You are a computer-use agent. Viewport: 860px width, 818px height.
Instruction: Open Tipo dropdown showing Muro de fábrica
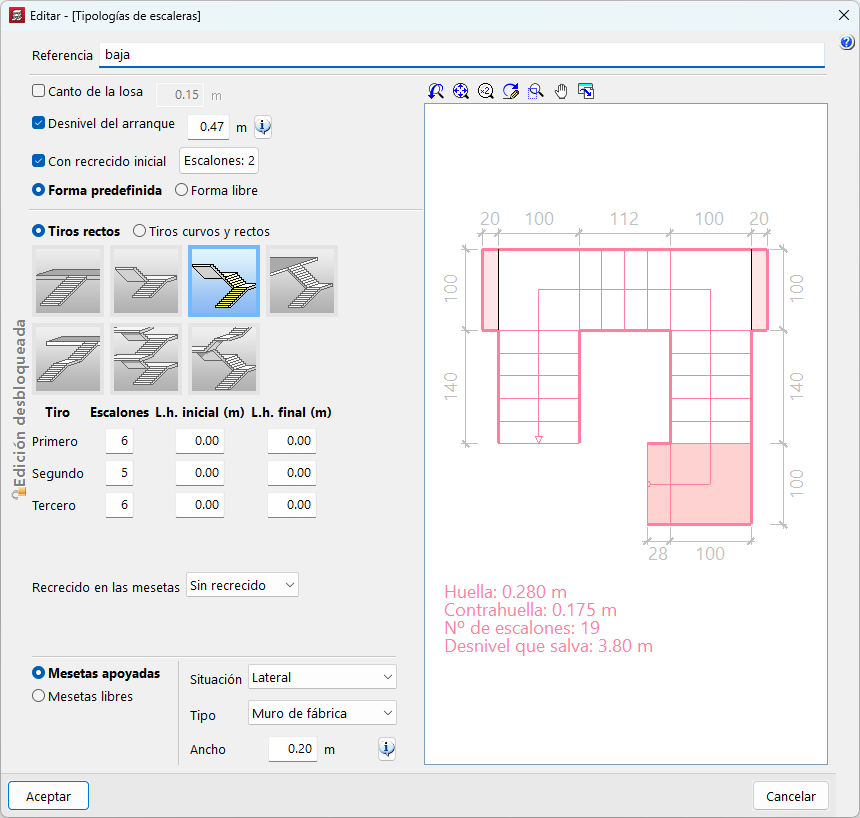click(x=322, y=713)
